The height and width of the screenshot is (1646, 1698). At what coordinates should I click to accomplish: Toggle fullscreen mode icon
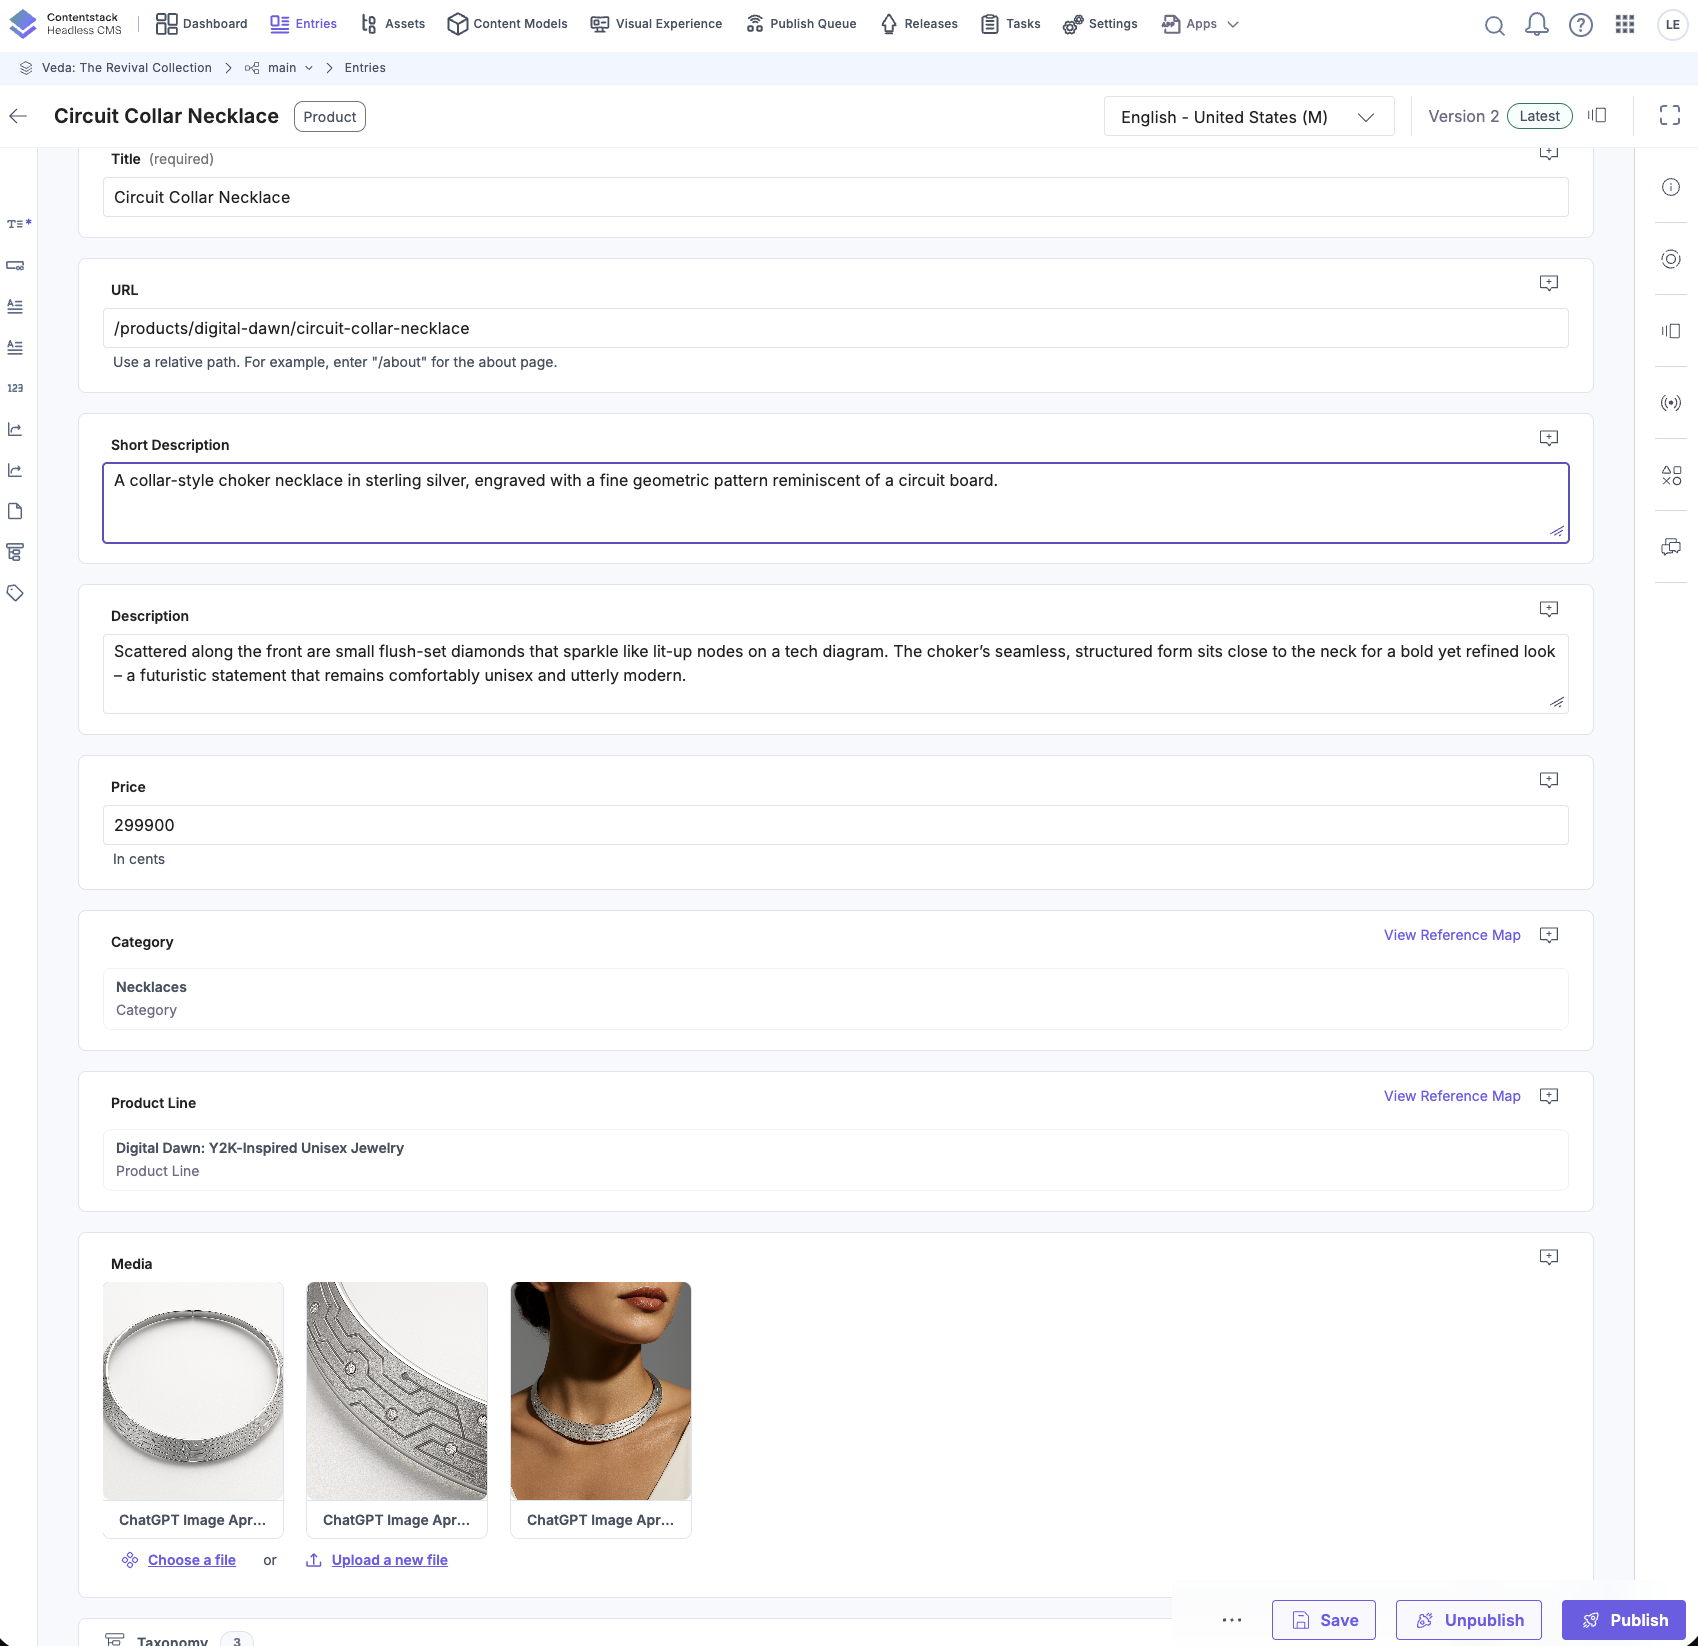[x=1670, y=116]
